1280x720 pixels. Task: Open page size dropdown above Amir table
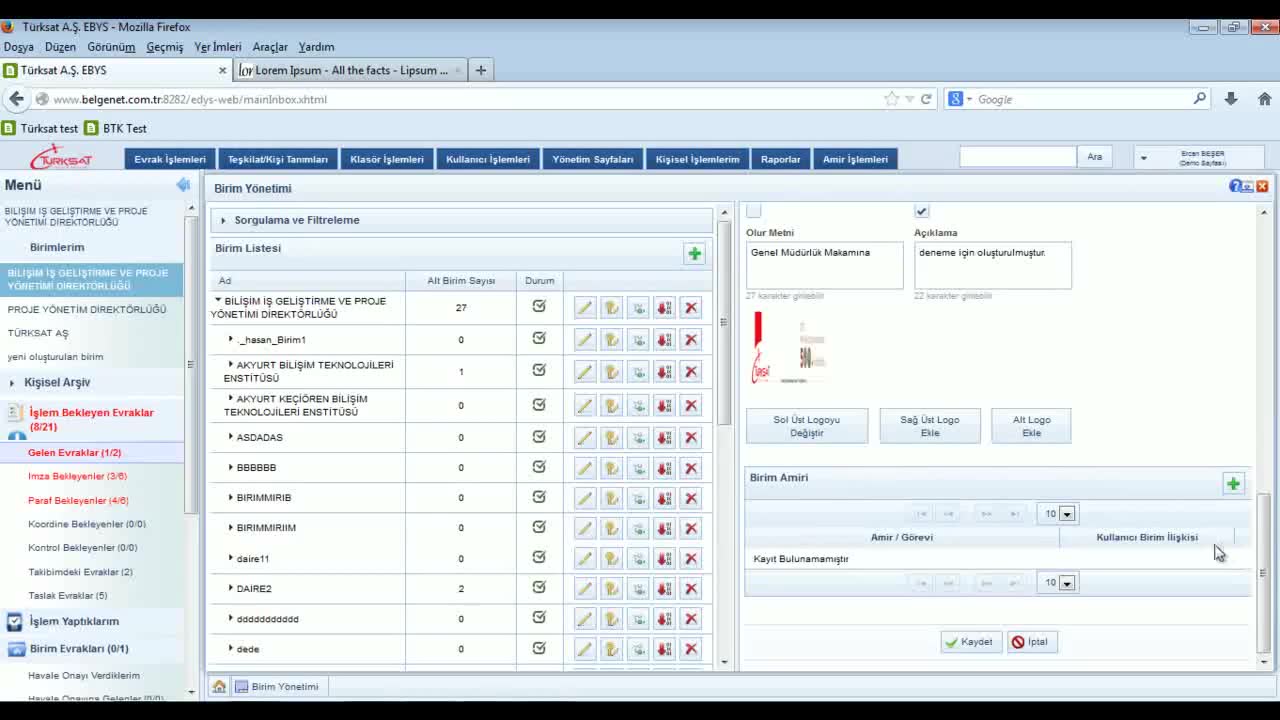click(x=1067, y=514)
